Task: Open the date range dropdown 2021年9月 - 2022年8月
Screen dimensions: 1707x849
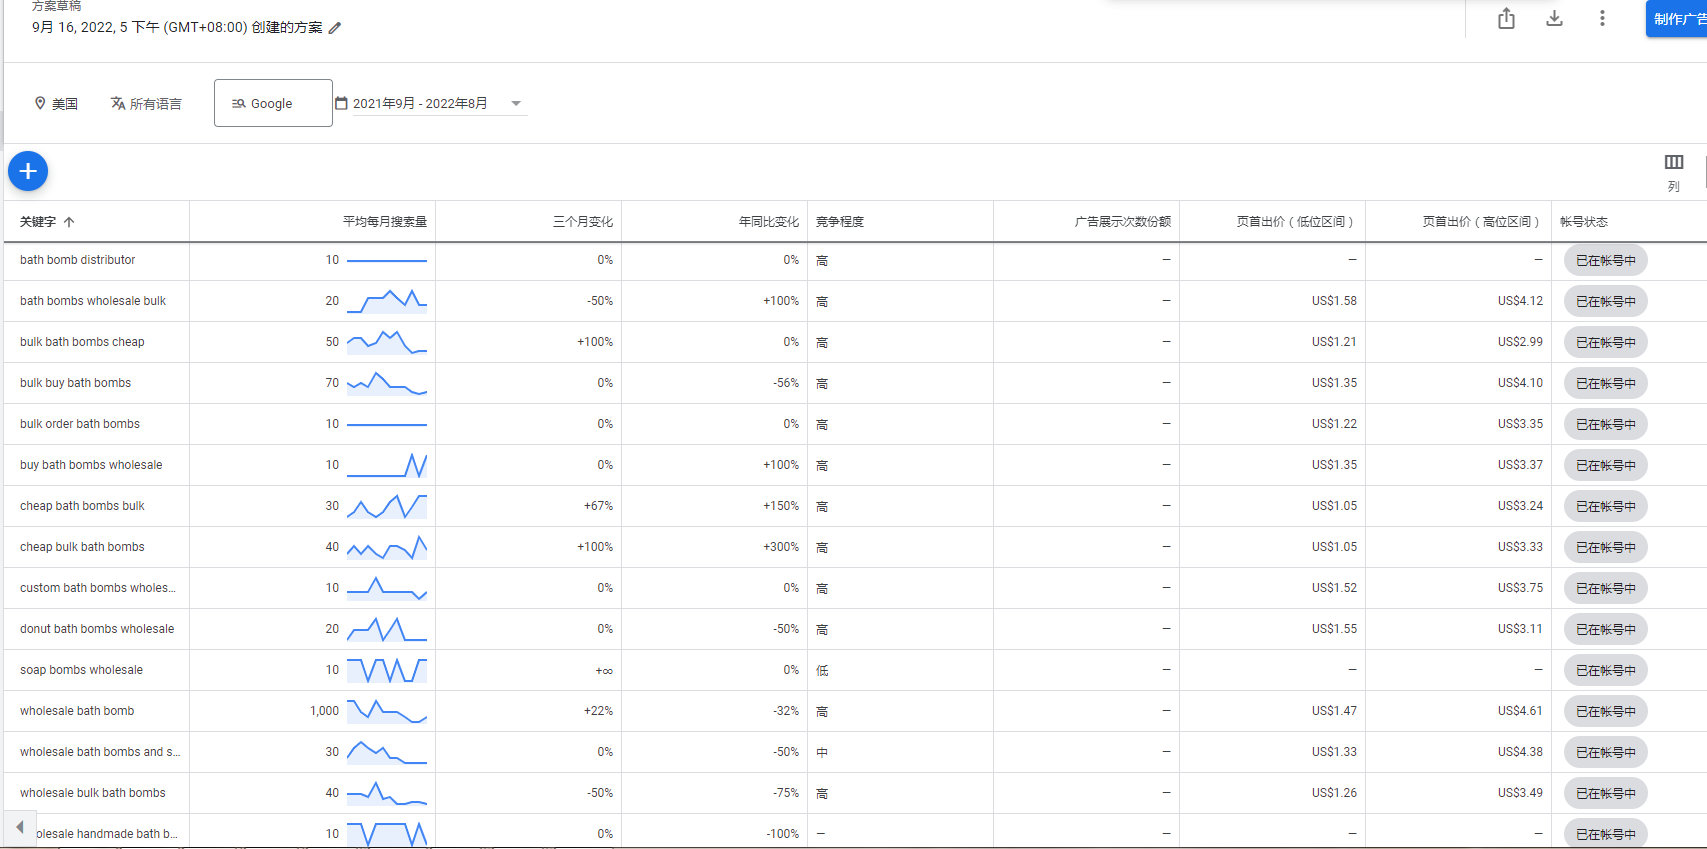Action: coord(430,103)
